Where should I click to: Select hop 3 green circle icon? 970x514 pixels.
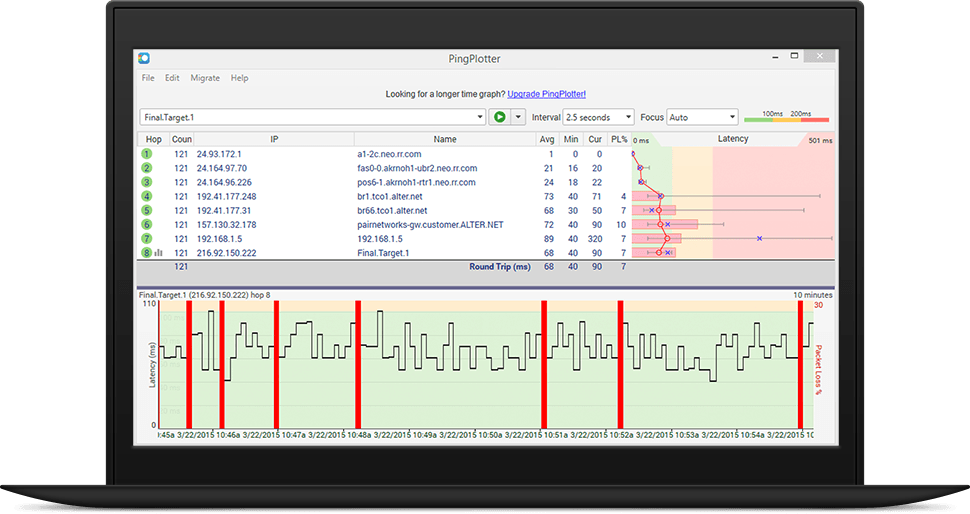(147, 182)
